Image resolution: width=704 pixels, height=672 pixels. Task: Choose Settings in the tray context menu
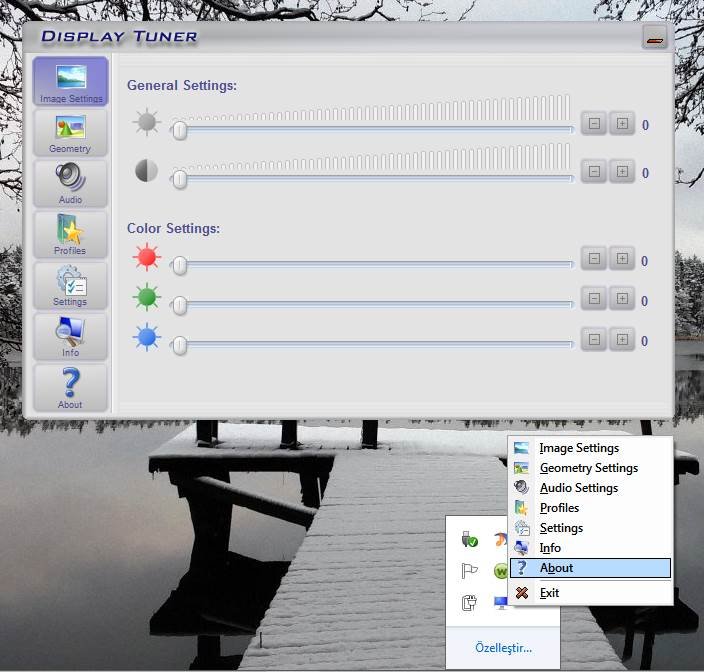(590, 528)
